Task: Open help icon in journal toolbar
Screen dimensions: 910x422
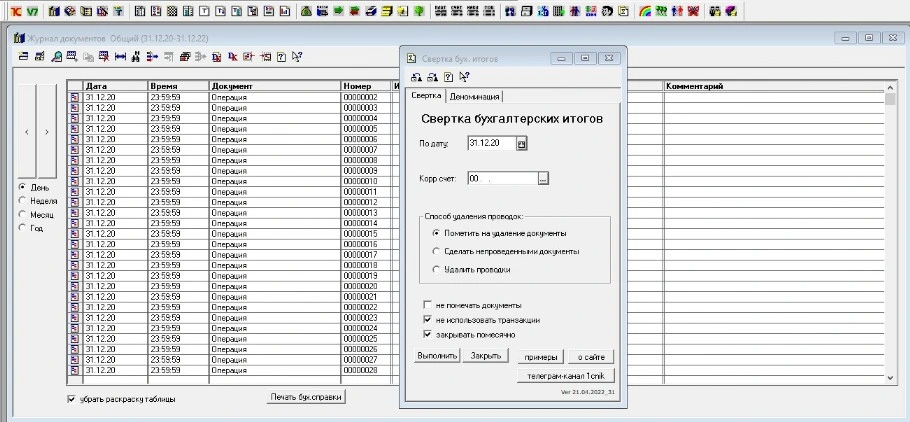Action: tap(282, 57)
